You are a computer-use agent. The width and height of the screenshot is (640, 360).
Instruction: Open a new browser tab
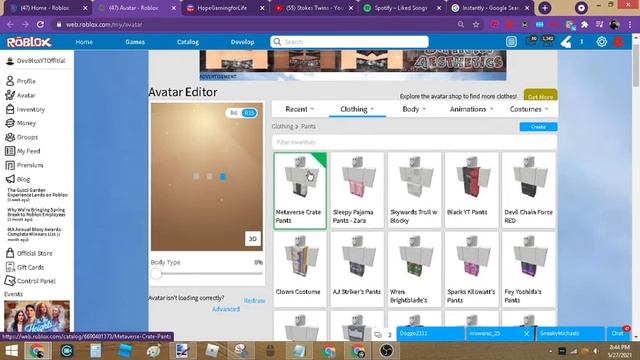click(x=544, y=8)
